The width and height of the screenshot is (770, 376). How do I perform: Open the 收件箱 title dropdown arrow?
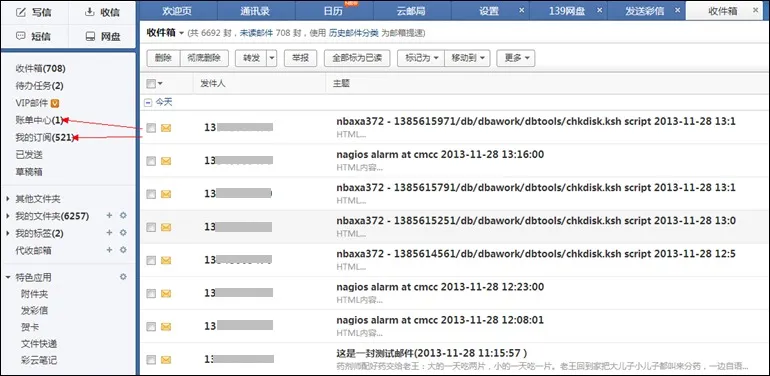[x=181, y=33]
